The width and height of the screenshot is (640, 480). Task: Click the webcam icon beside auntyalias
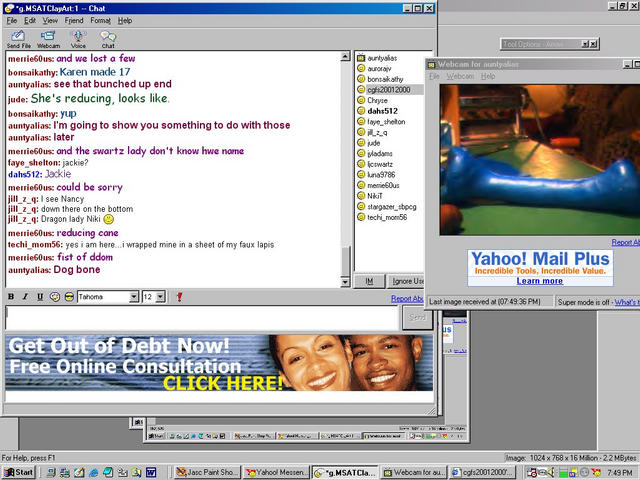361,58
